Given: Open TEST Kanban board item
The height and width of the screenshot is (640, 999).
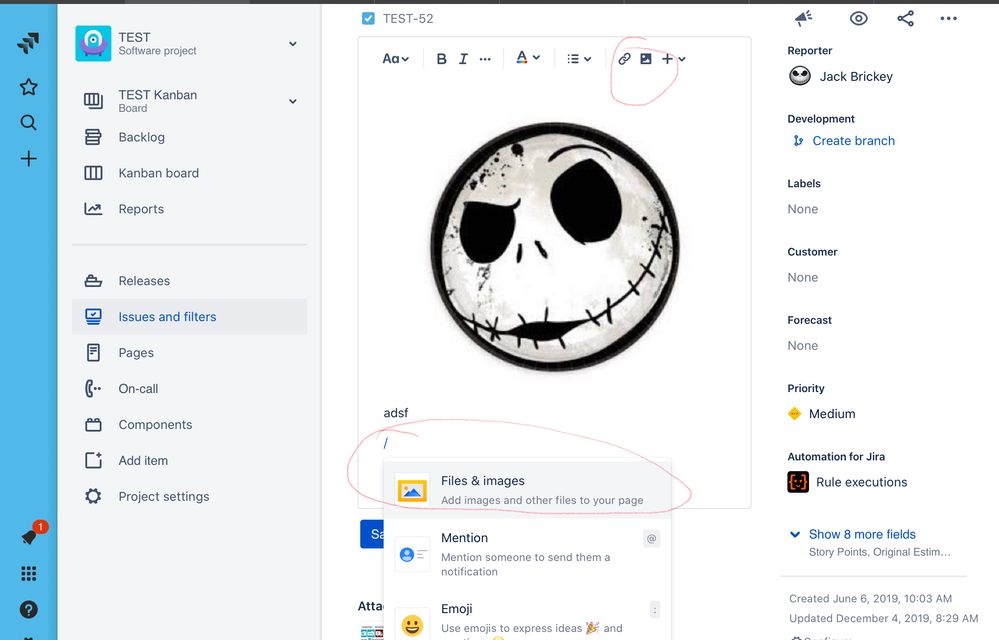Looking at the screenshot, I should [190, 101].
